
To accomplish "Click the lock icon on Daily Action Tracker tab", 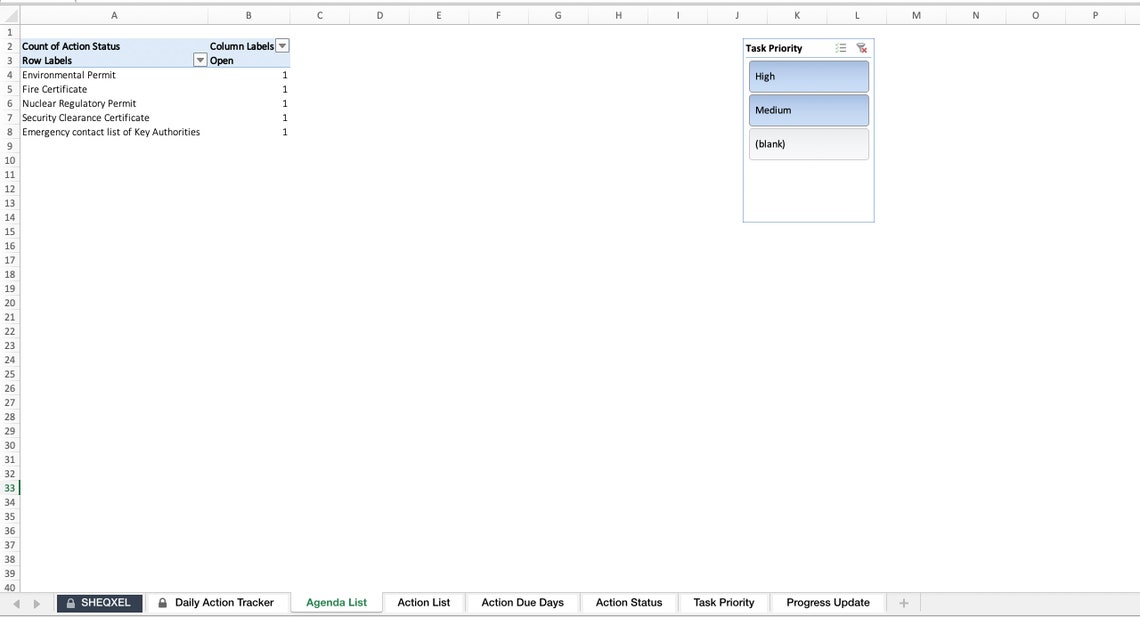I will [162, 602].
